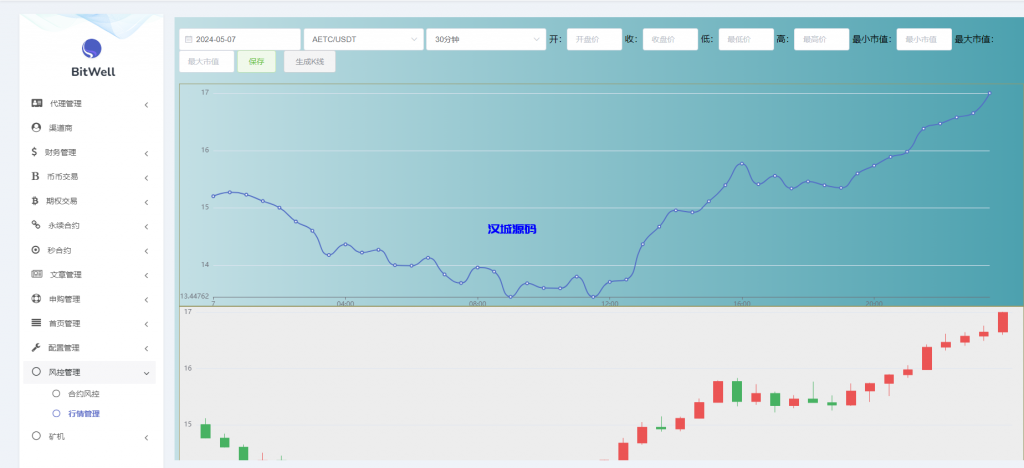1024x468 pixels.
Task: Click the 首页管理 list icon
Action: pyautogui.click(x=37, y=323)
